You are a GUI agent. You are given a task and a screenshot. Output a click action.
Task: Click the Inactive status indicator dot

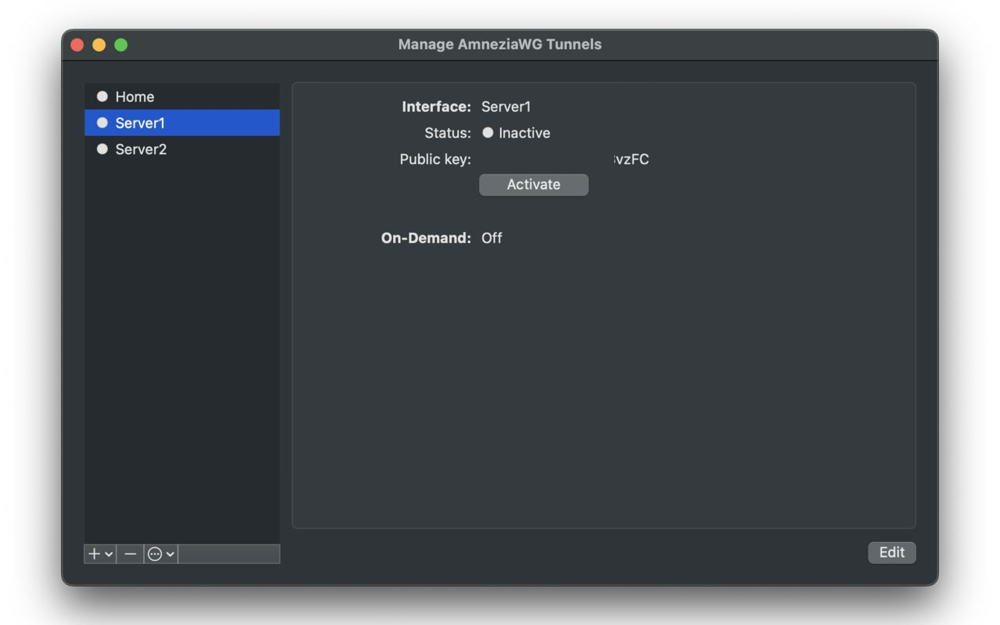click(x=488, y=133)
